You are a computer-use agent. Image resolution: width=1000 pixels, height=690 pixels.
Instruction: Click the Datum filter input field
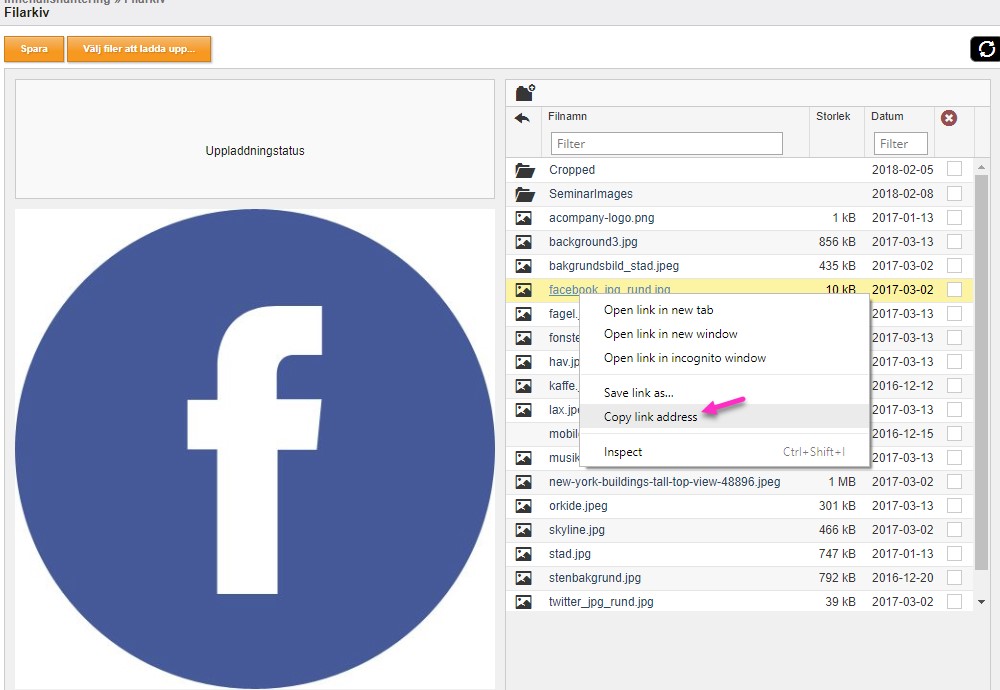click(x=901, y=143)
